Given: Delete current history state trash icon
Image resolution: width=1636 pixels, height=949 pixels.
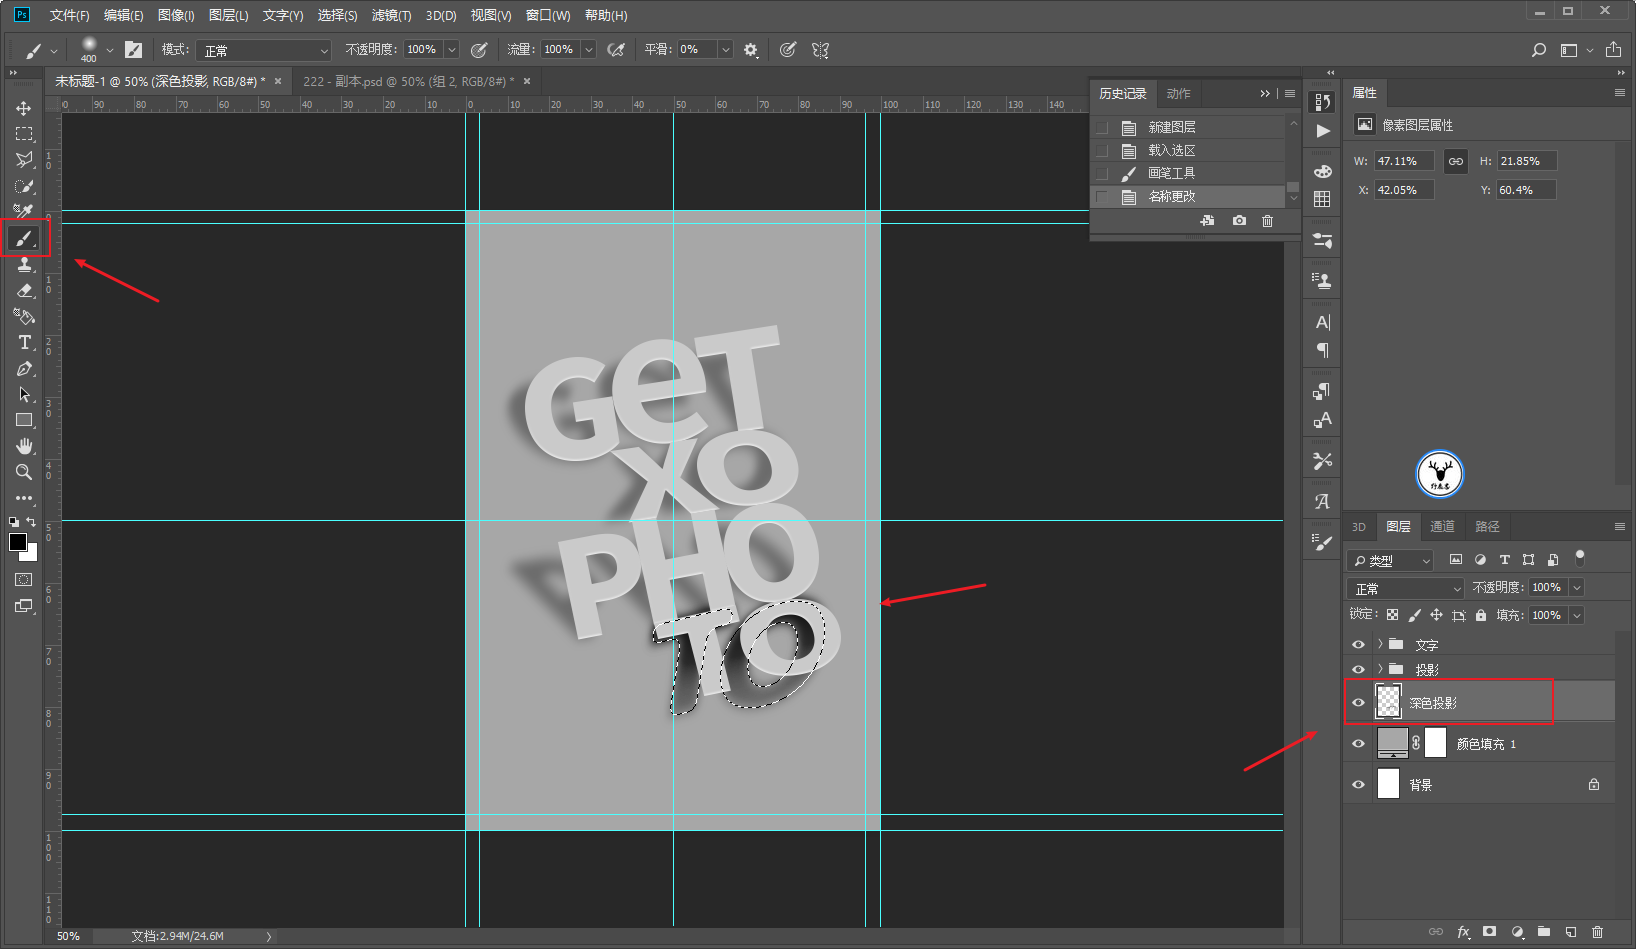Looking at the screenshot, I should pyautogui.click(x=1267, y=220).
